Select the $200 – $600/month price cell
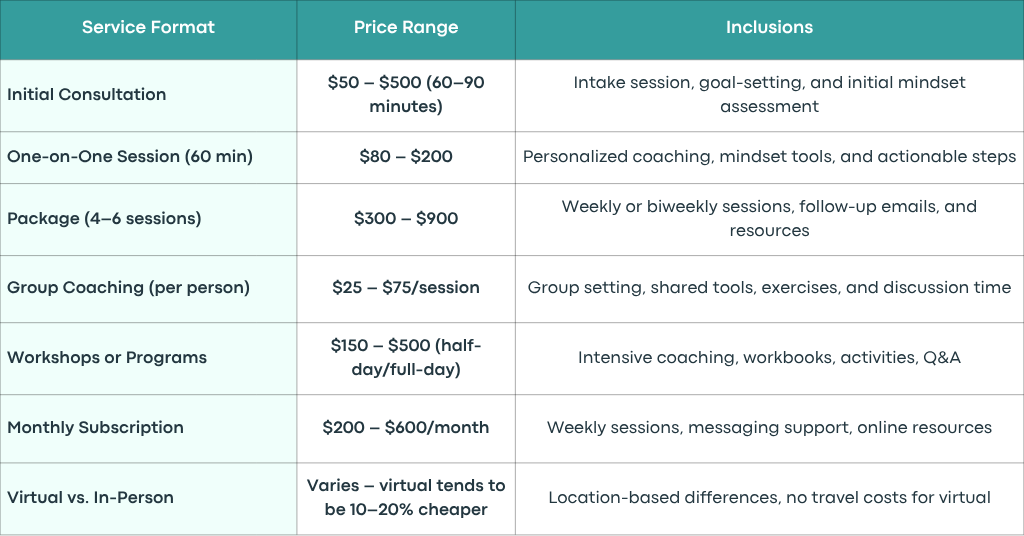 (406, 428)
